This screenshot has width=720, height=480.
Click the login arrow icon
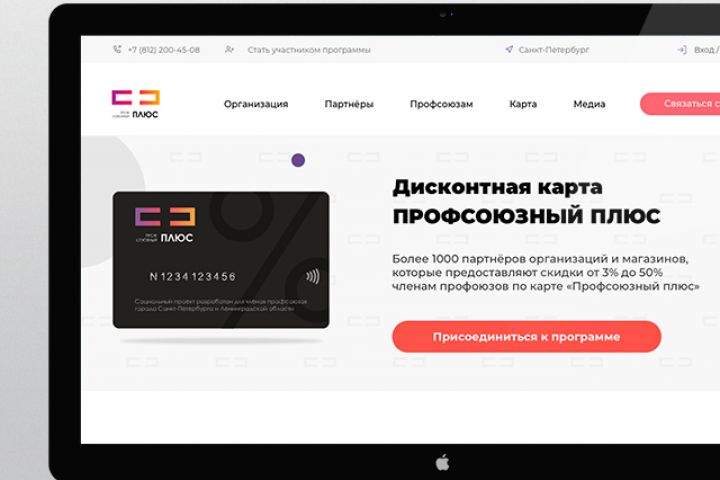[x=682, y=49]
